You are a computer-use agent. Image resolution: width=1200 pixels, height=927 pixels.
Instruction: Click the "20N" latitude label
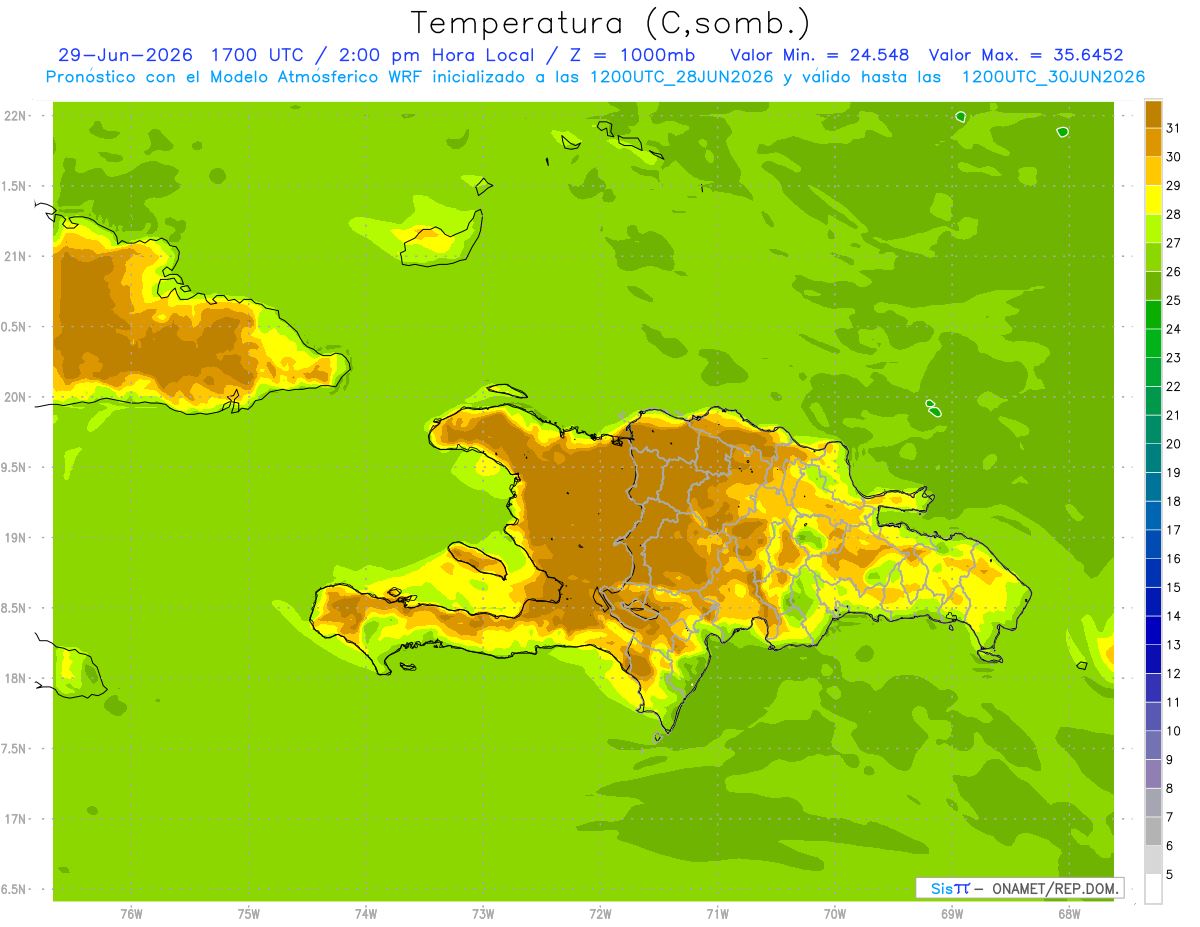(15, 397)
